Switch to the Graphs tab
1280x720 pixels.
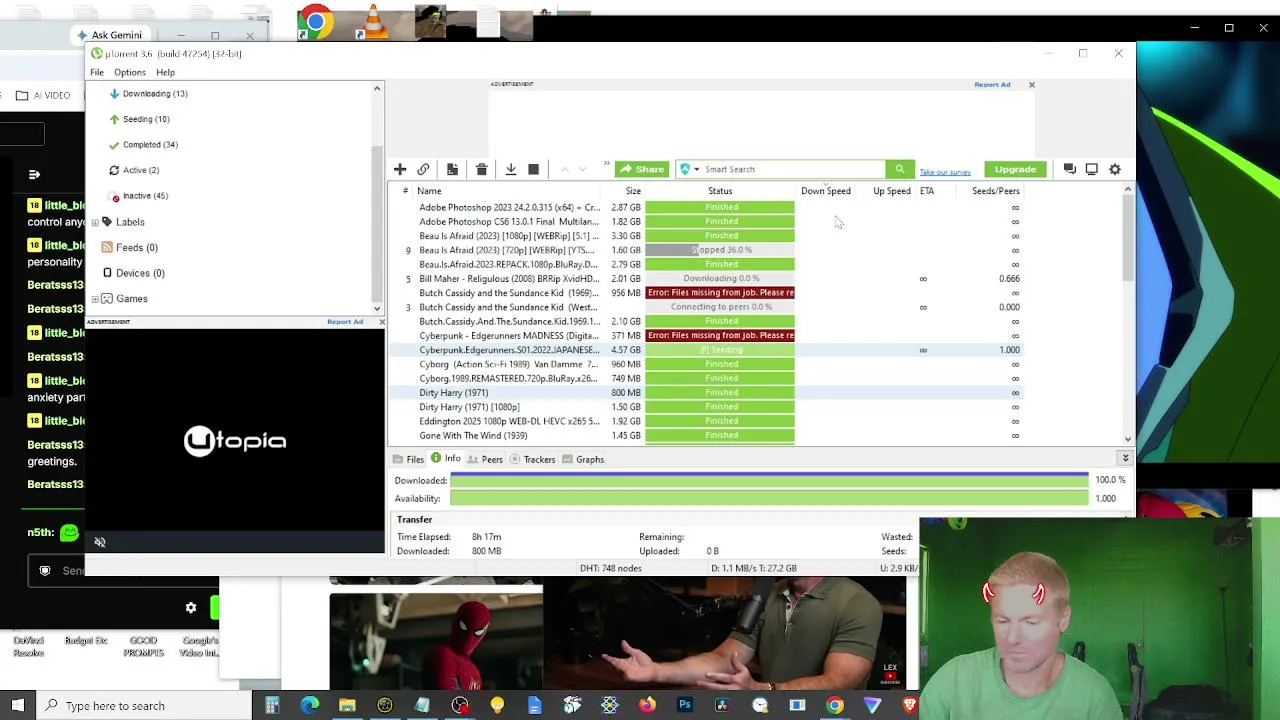click(583, 459)
